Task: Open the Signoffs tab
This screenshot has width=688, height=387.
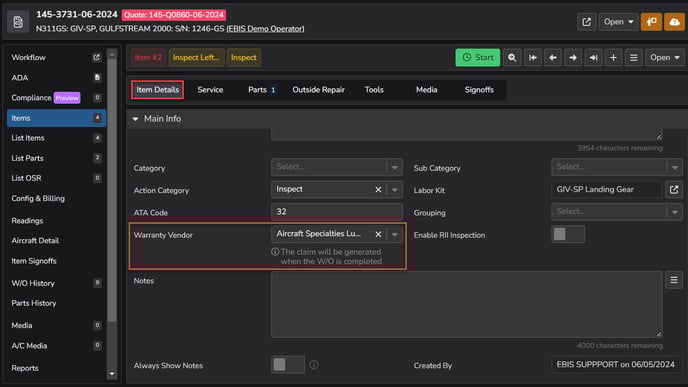Action: pos(479,90)
